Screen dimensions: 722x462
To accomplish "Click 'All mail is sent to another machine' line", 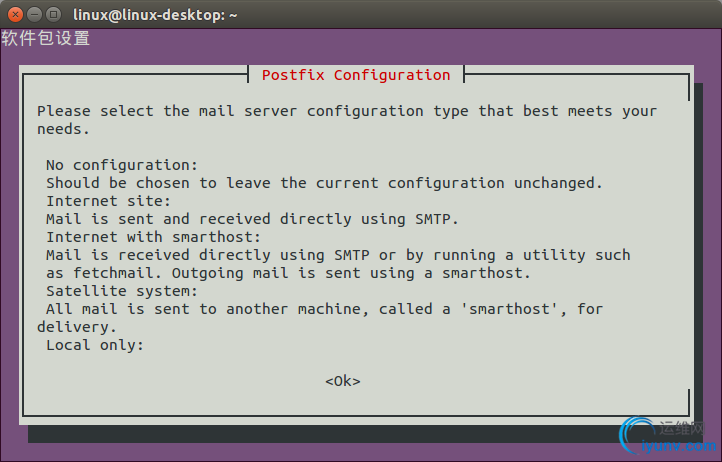I will pos(324,309).
